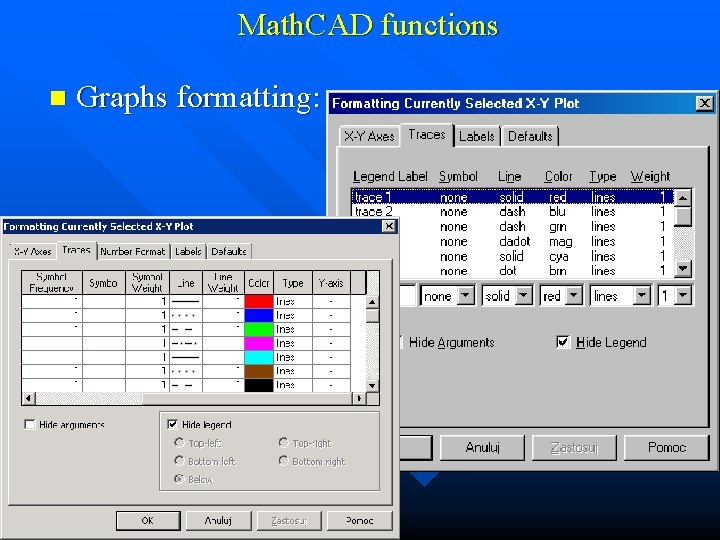The width and height of the screenshot is (720, 540).
Task: Open Number Format tab
Action: click(x=133, y=252)
